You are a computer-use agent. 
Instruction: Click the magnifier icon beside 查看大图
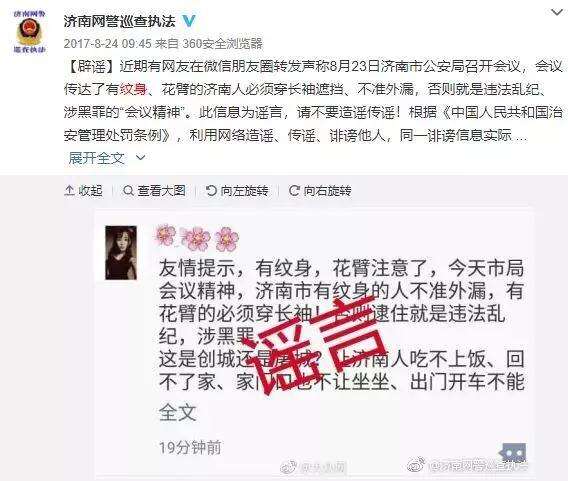click(x=128, y=191)
